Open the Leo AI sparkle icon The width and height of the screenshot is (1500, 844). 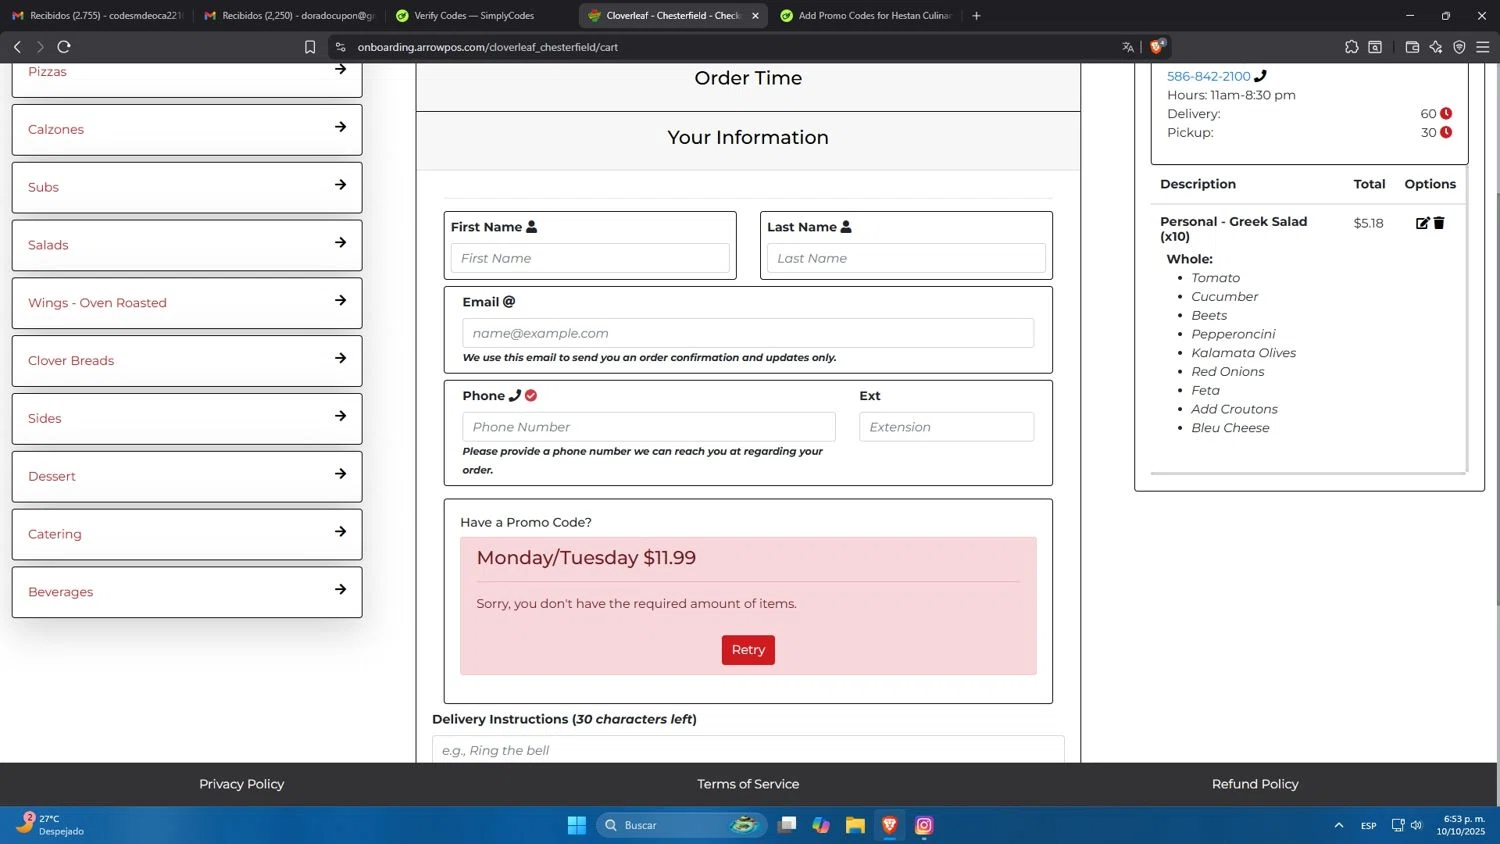tap(1436, 47)
